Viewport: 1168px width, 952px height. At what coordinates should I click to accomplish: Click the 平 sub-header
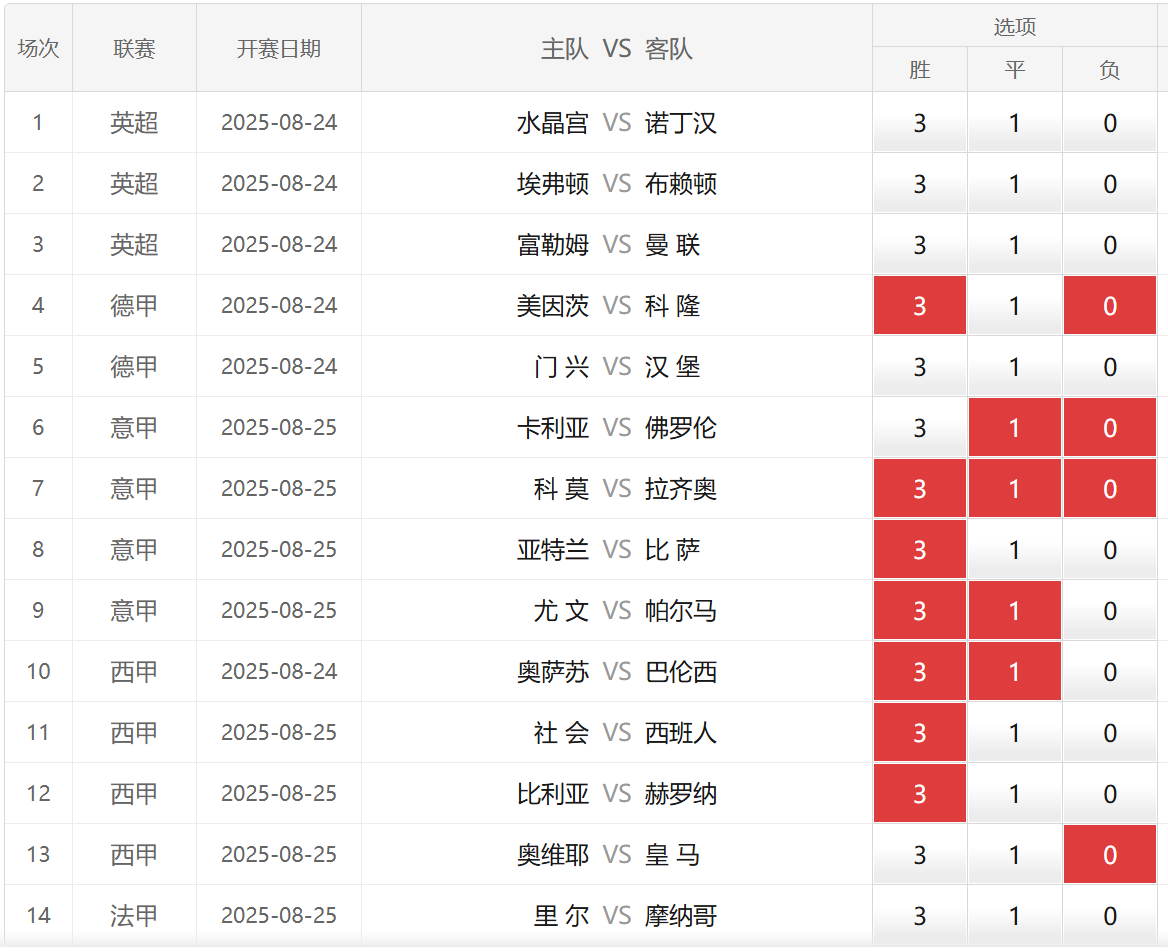(1015, 70)
